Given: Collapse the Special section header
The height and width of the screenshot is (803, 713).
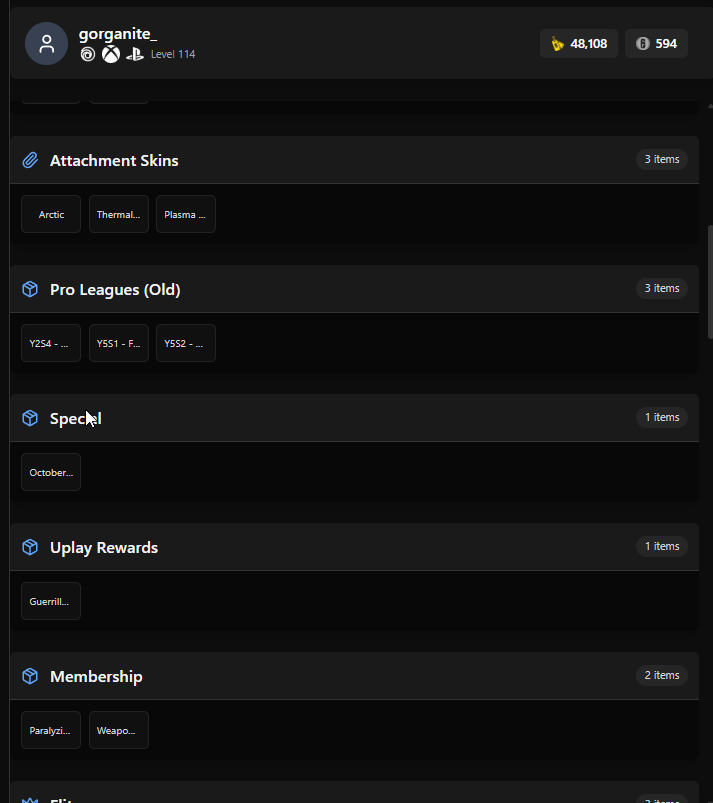Looking at the screenshot, I should pyautogui.click(x=354, y=418).
